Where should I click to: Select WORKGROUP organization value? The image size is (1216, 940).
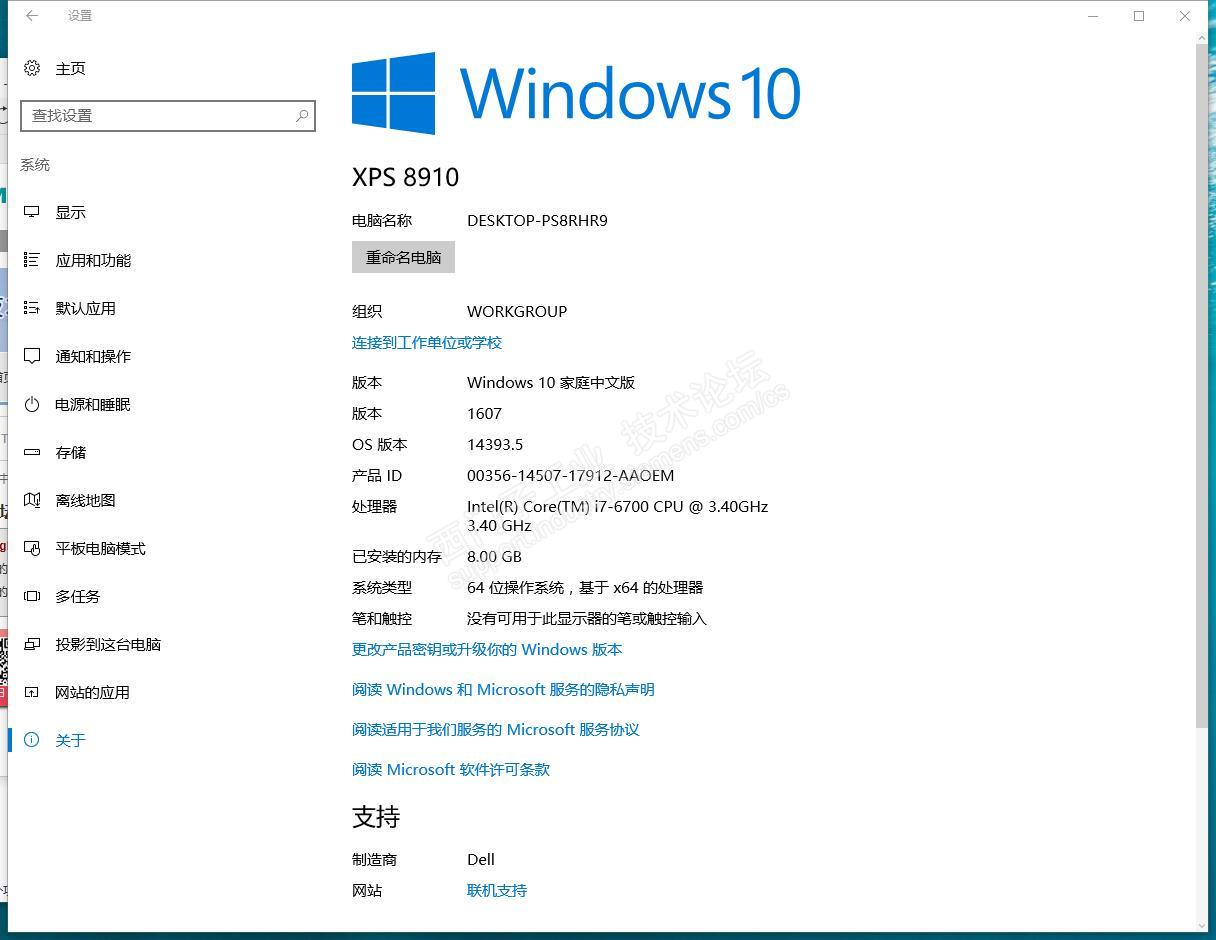[x=517, y=311]
